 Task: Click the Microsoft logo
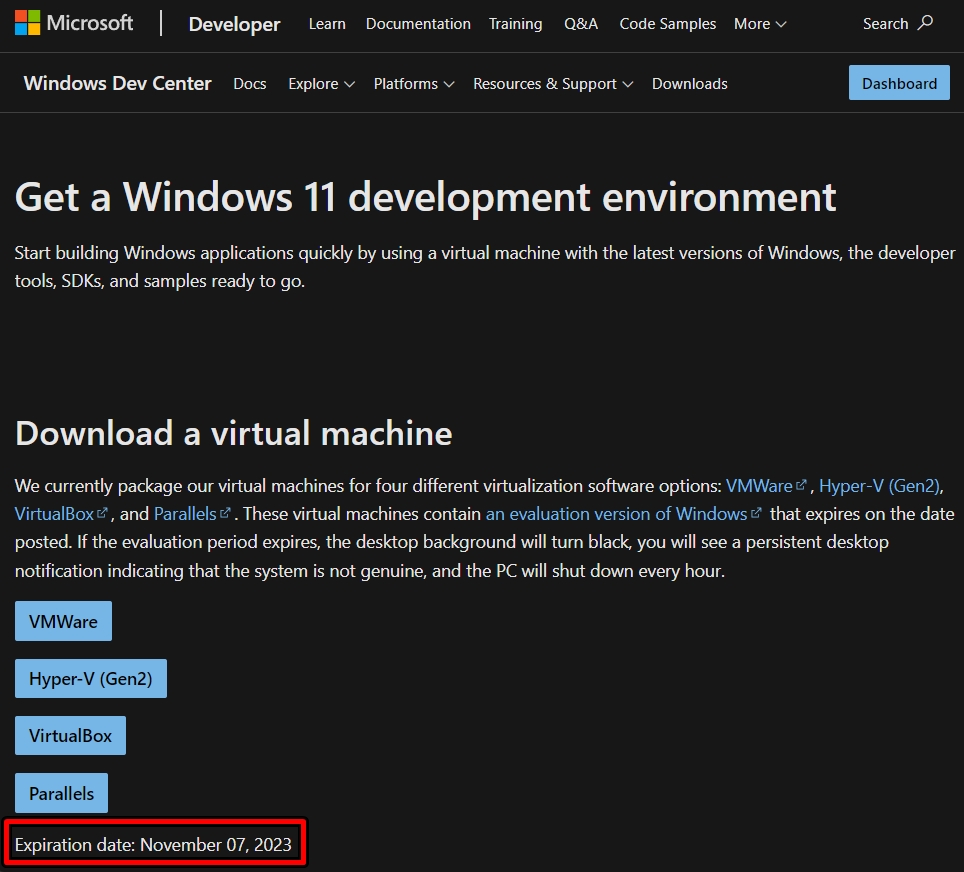point(74,23)
